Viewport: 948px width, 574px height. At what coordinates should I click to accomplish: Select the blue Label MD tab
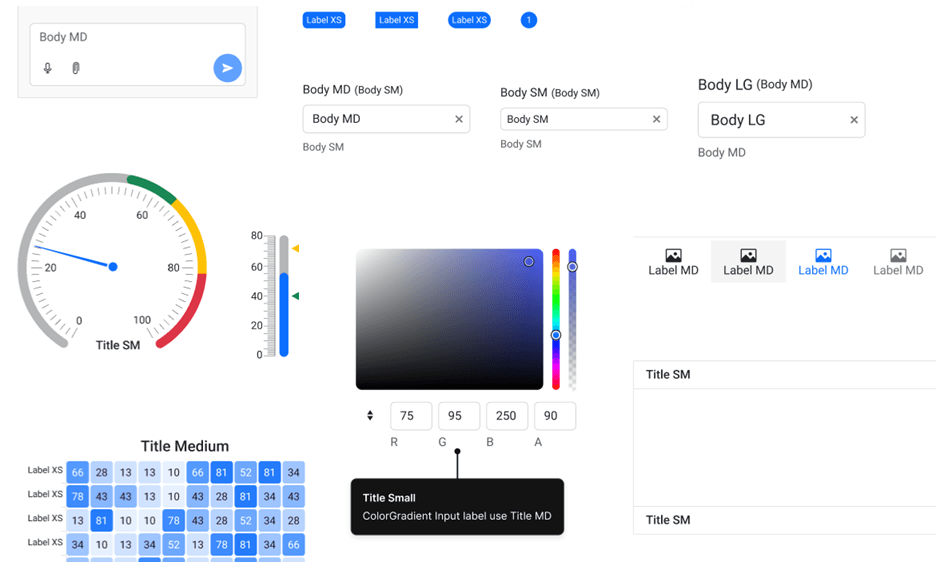(823, 262)
